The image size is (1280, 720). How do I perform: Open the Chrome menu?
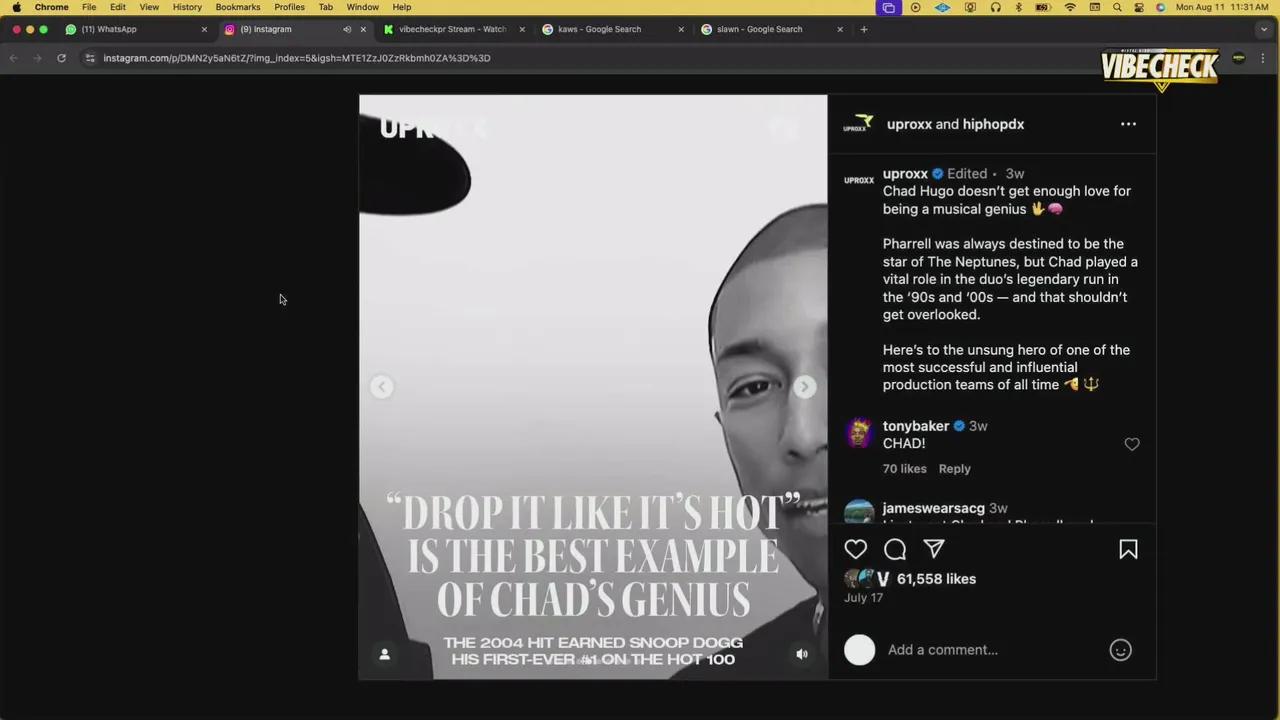pos(52,7)
